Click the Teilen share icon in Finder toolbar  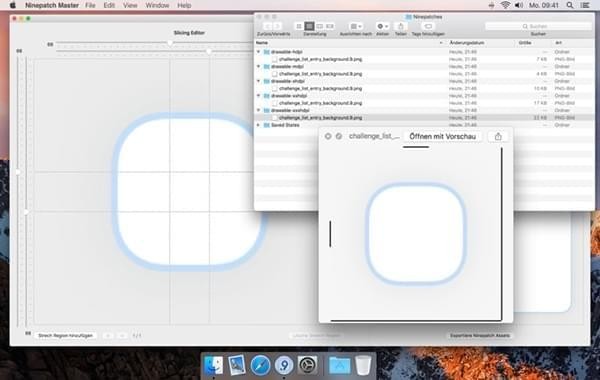(x=401, y=26)
